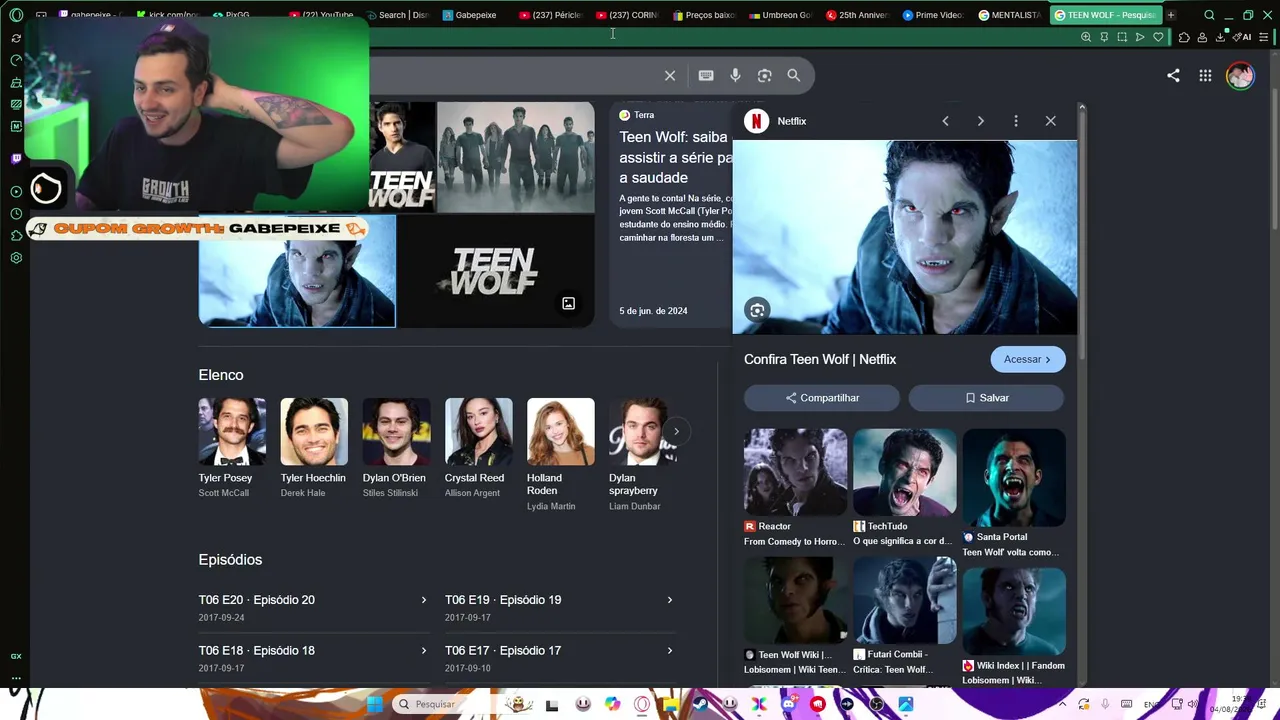Screen dimensions: 1280x720
Task: Open Reactor related image thumbnail
Action: [795, 472]
